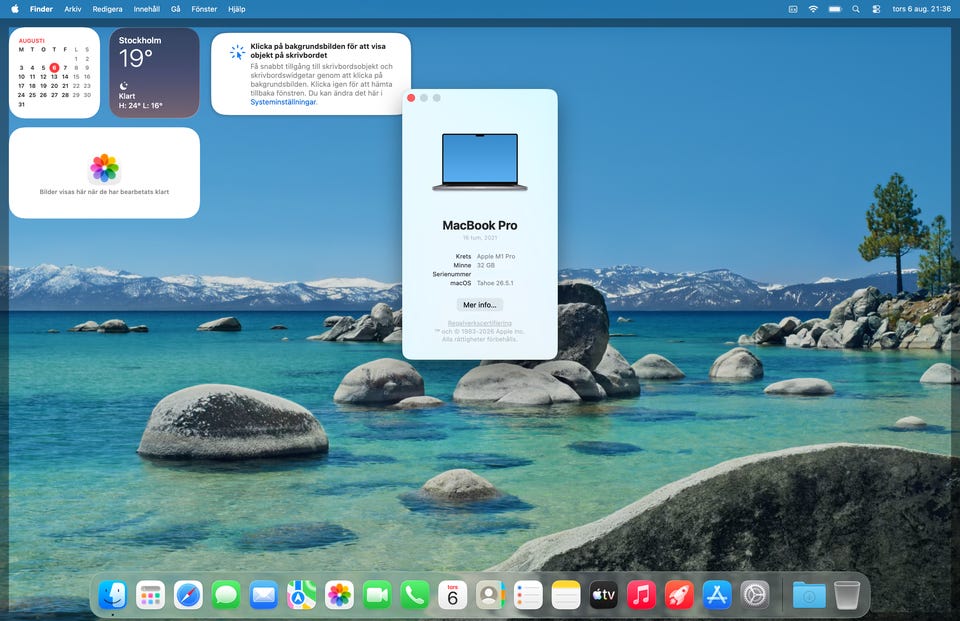Open the Augusti calendar widget

coord(54,73)
